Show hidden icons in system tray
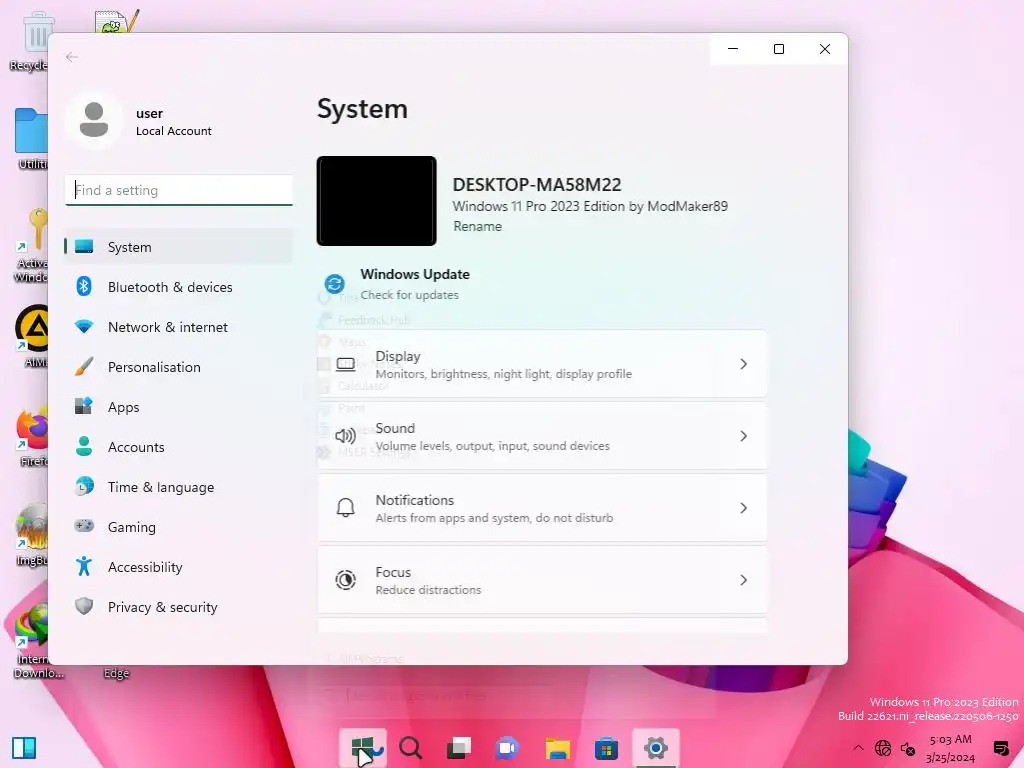This screenshot has height=768, width=1024. pos(858,748)
